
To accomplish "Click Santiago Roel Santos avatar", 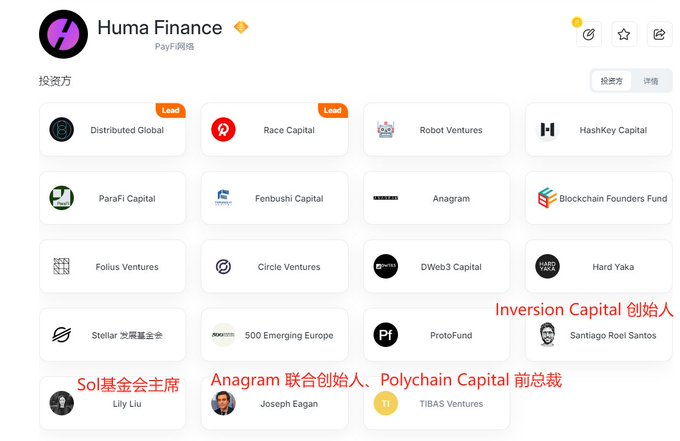I will point(547,335).
